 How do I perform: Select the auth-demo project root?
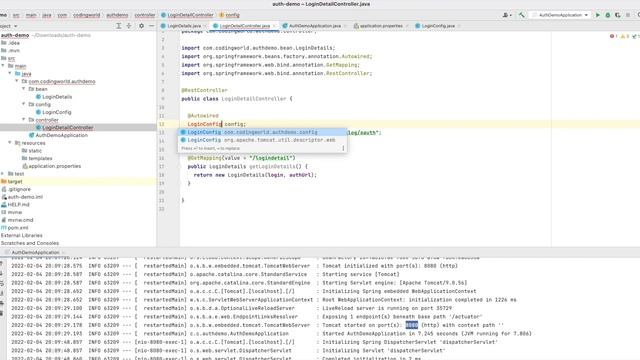point(15,35)
